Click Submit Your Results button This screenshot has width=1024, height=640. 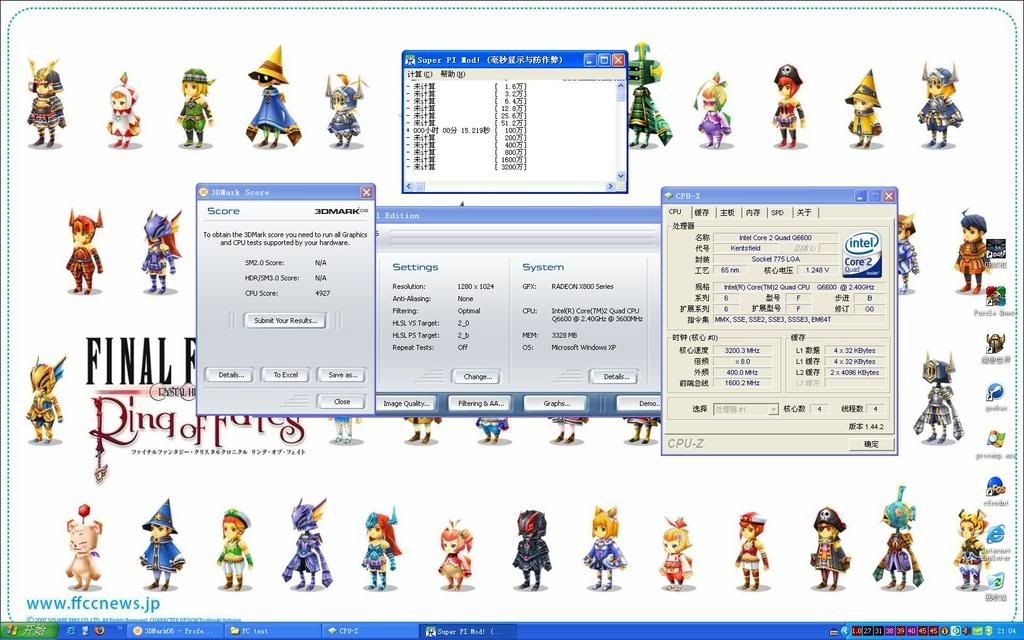(x=285, y=321)
